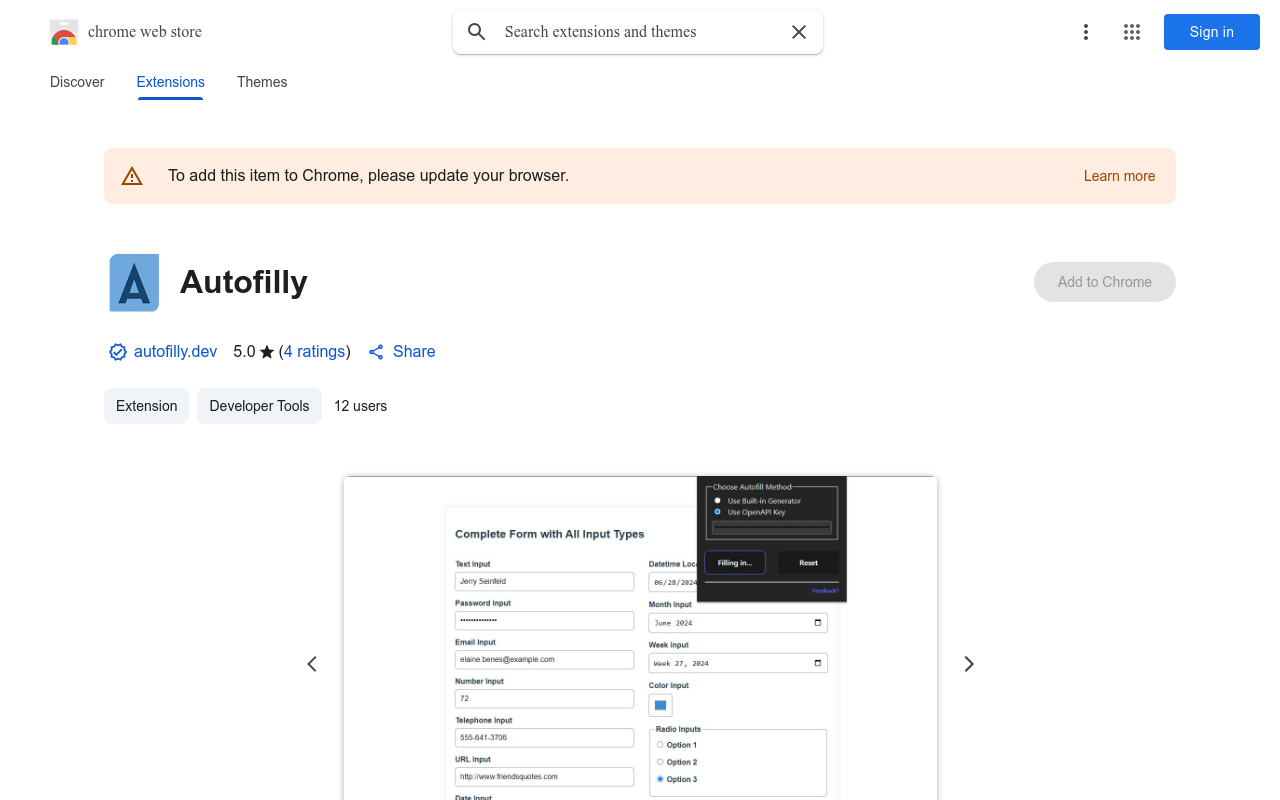The height and width of the screenshot is (800, 1280).
Task: Click the Autofilly extension logo
Action: pos(134,282)
